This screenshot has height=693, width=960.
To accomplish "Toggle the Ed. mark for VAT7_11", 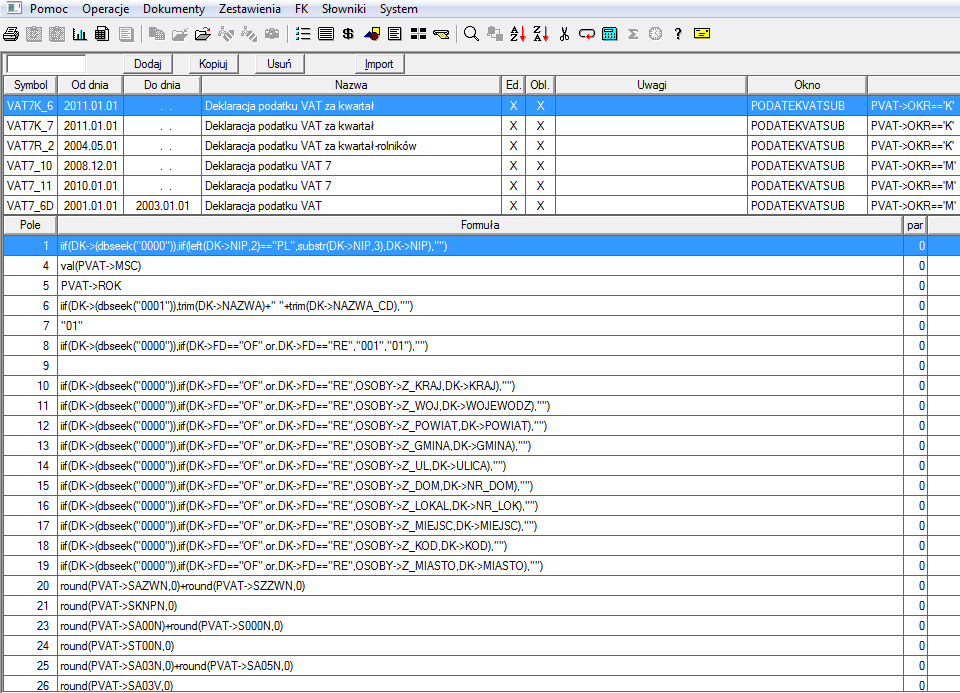I will [x=513, y=186].
